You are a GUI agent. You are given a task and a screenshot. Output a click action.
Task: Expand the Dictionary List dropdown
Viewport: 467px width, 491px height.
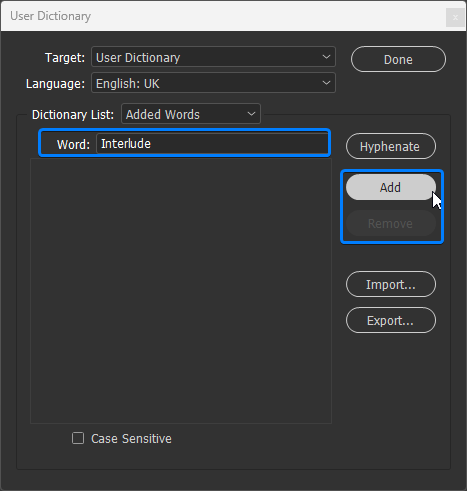coord(191,114)
